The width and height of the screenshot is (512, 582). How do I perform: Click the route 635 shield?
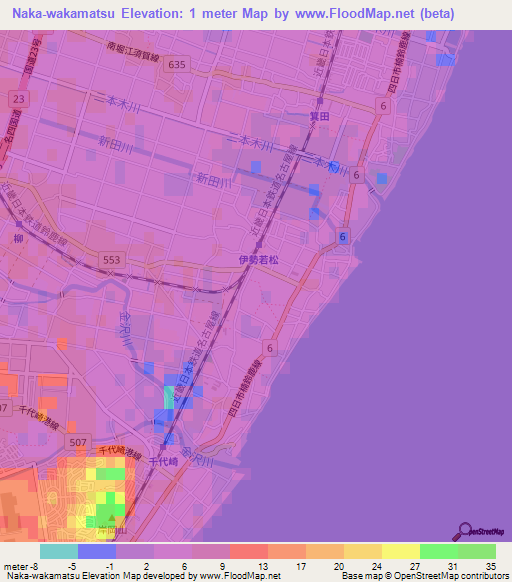pyautogui.click(x=177, y=65)
